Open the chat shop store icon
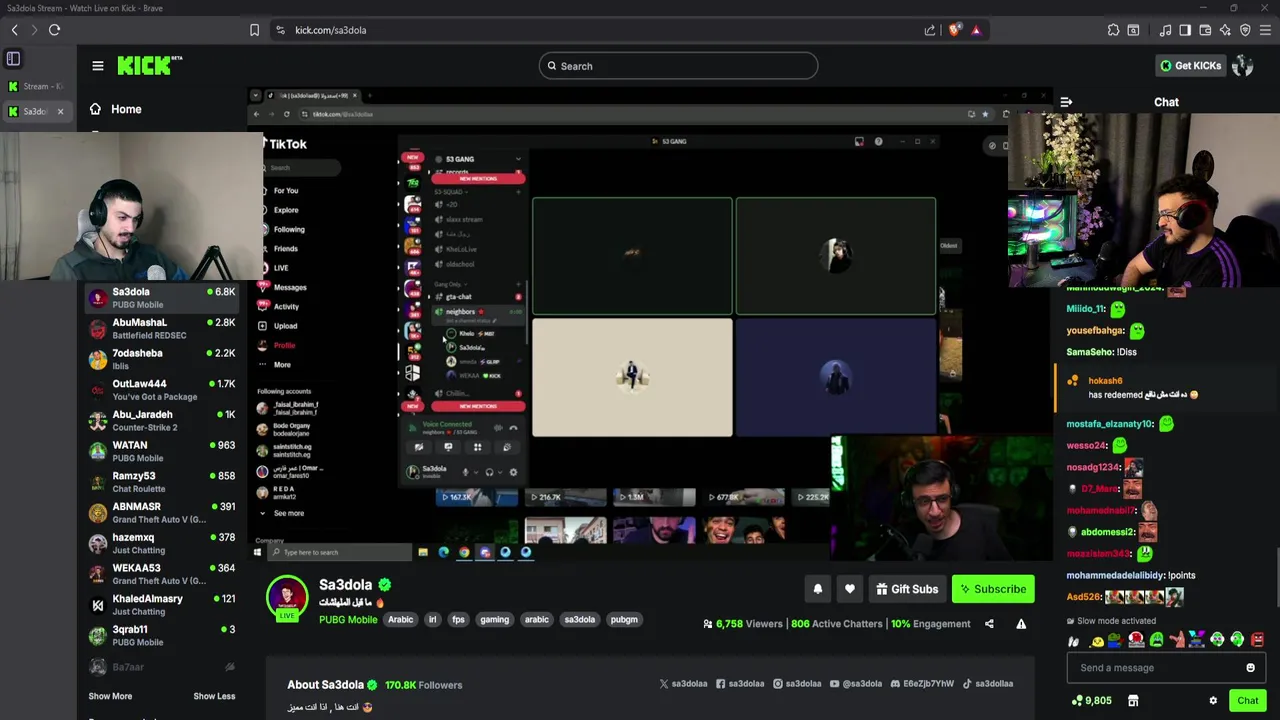The image size is (1280, 720). (1133, 701)
